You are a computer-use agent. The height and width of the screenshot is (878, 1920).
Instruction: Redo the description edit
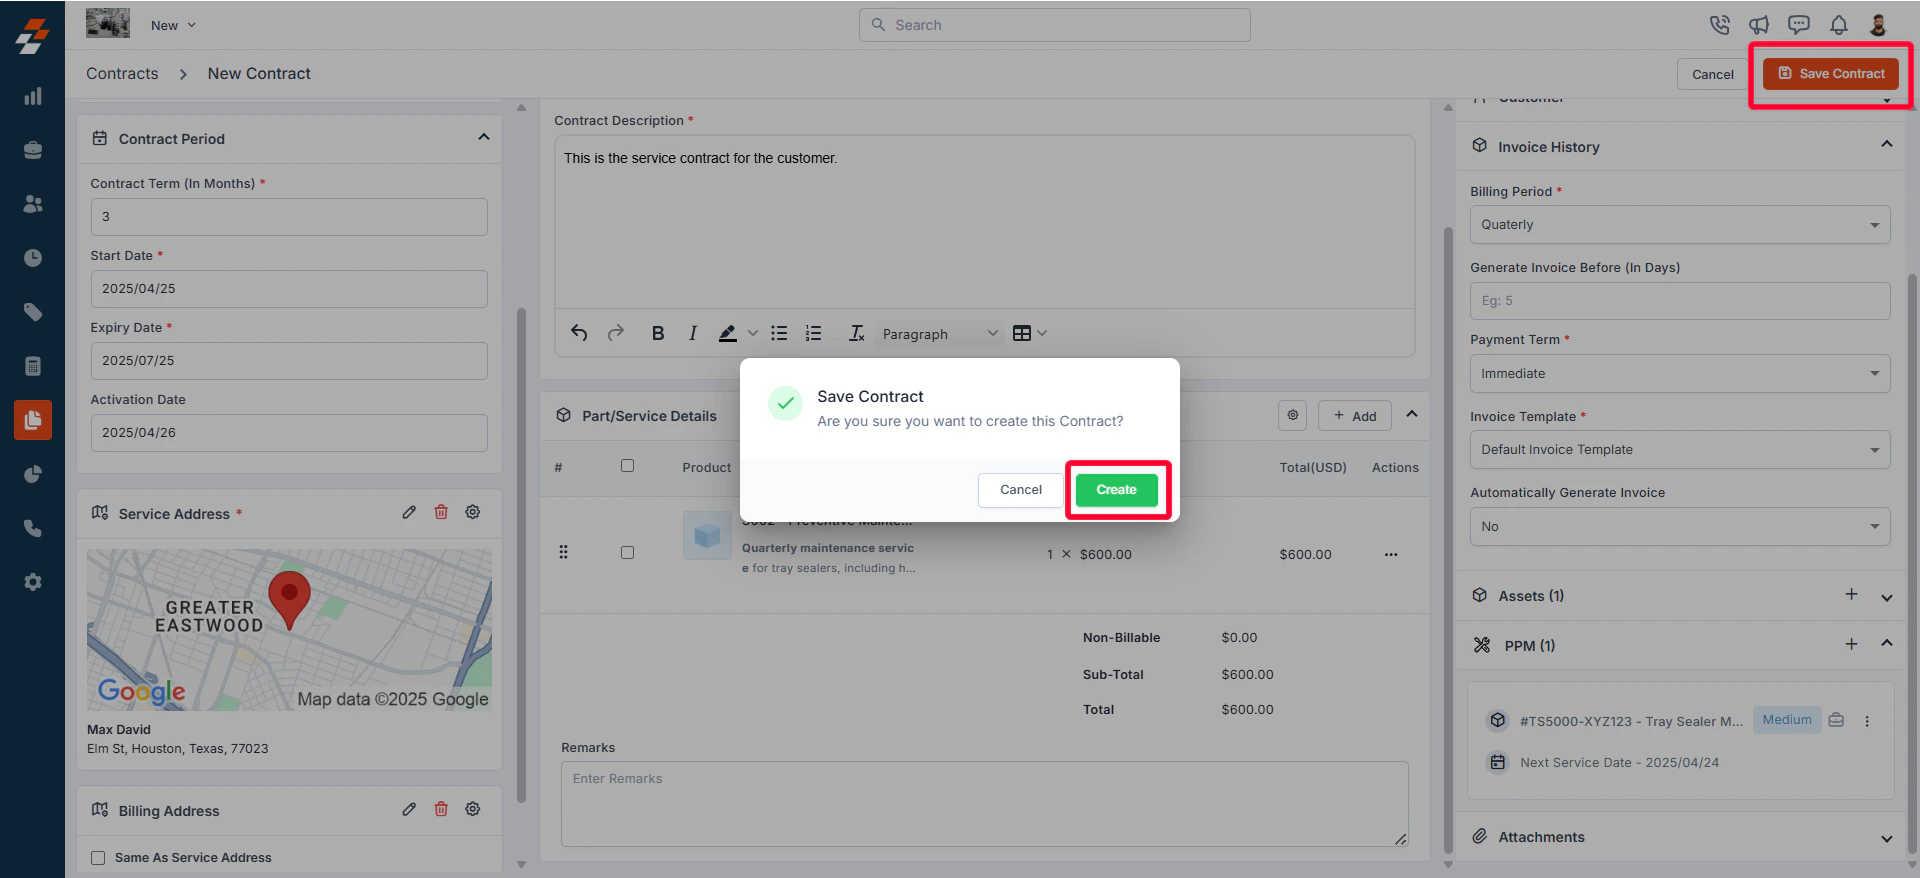(x=616, y=333)
